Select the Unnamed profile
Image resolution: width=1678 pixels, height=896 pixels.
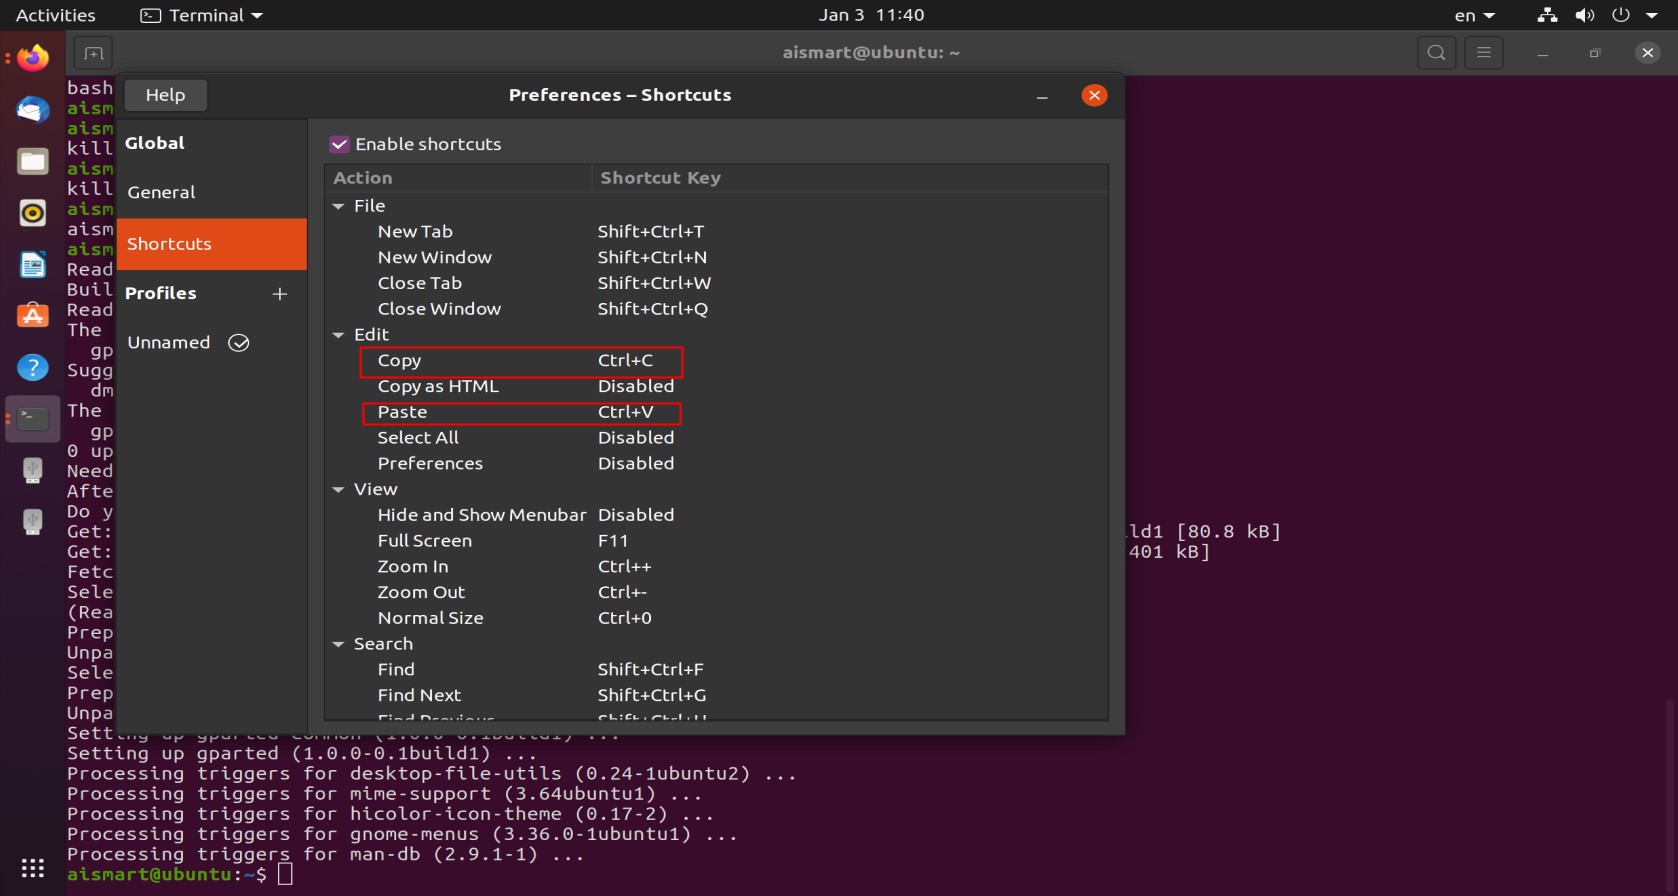(169, 343)
